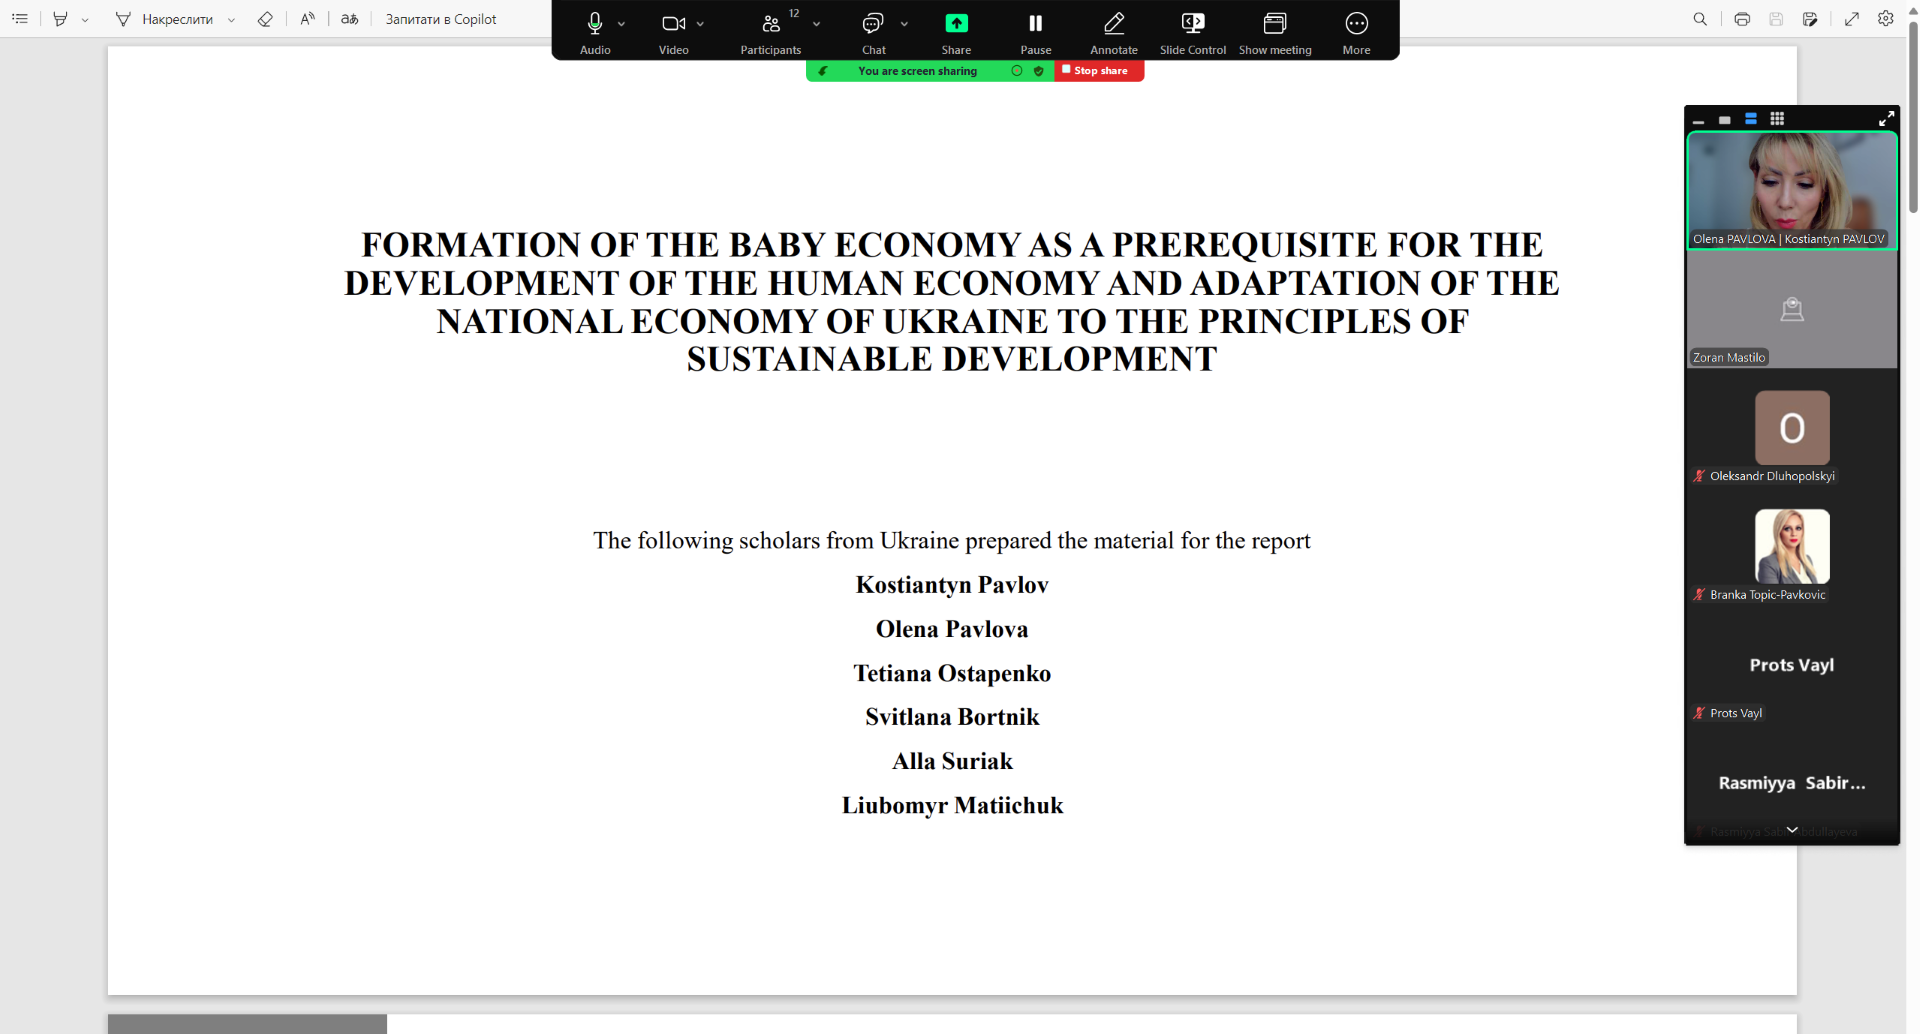Toggle the Video camera button

673,24
